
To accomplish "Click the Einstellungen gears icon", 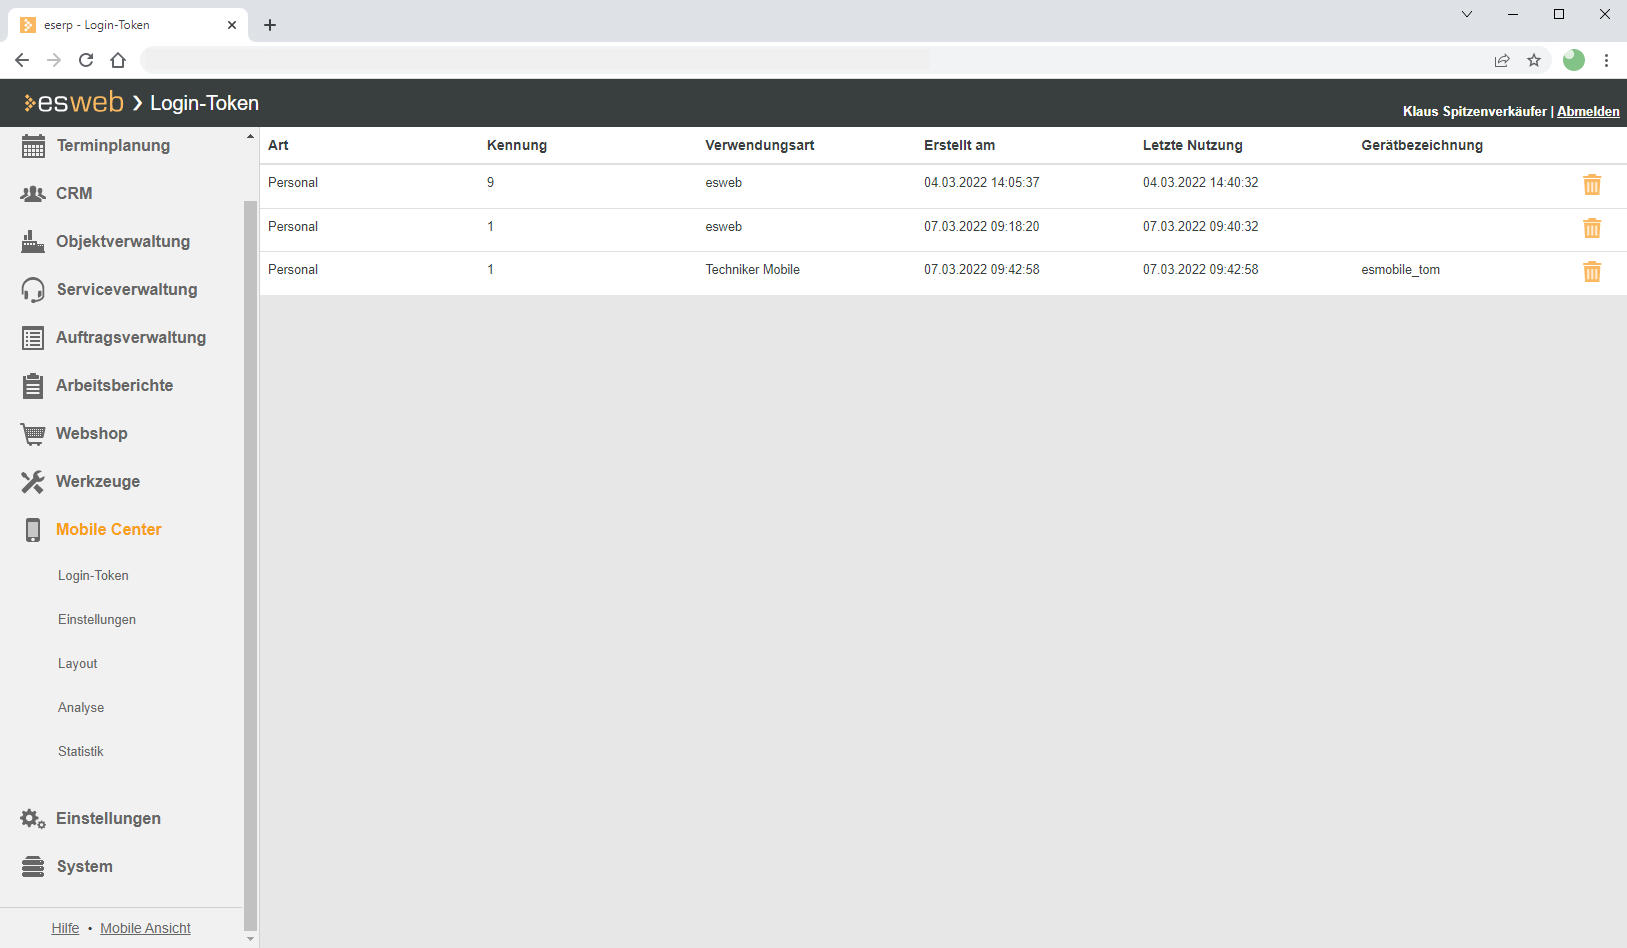I will pyautogui.click(x=33, y=819).
